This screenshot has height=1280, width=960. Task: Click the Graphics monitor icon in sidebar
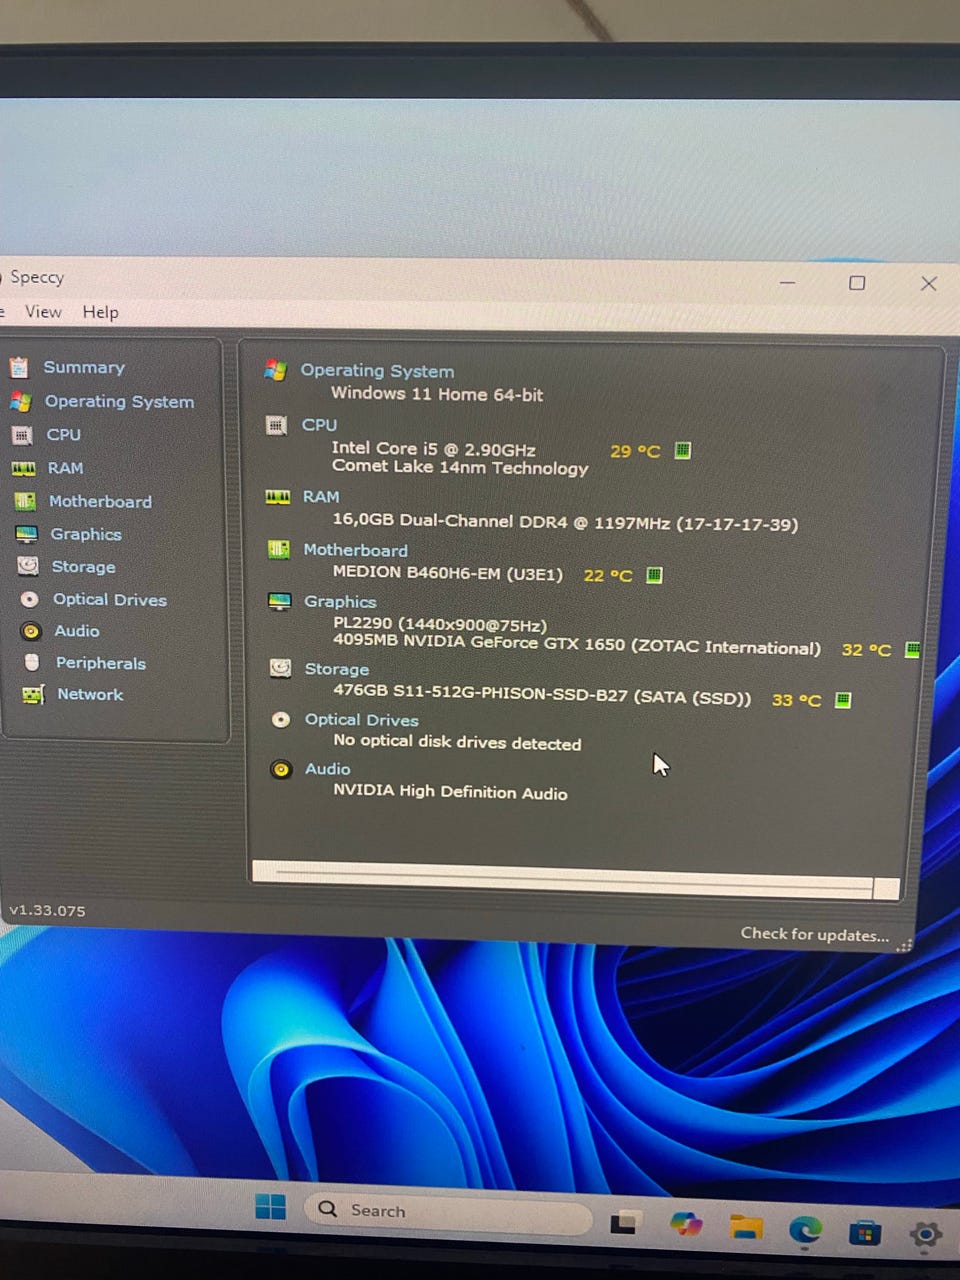[x=27, y=534]
